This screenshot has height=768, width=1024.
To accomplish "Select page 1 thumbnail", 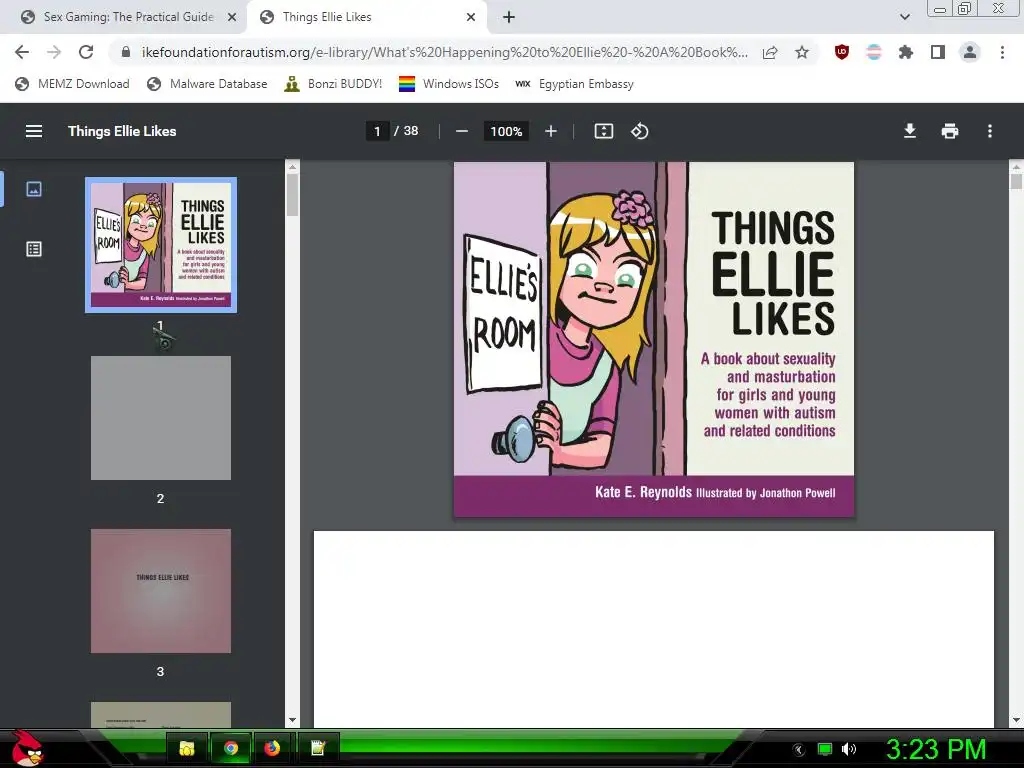I will tap(161, 245).
